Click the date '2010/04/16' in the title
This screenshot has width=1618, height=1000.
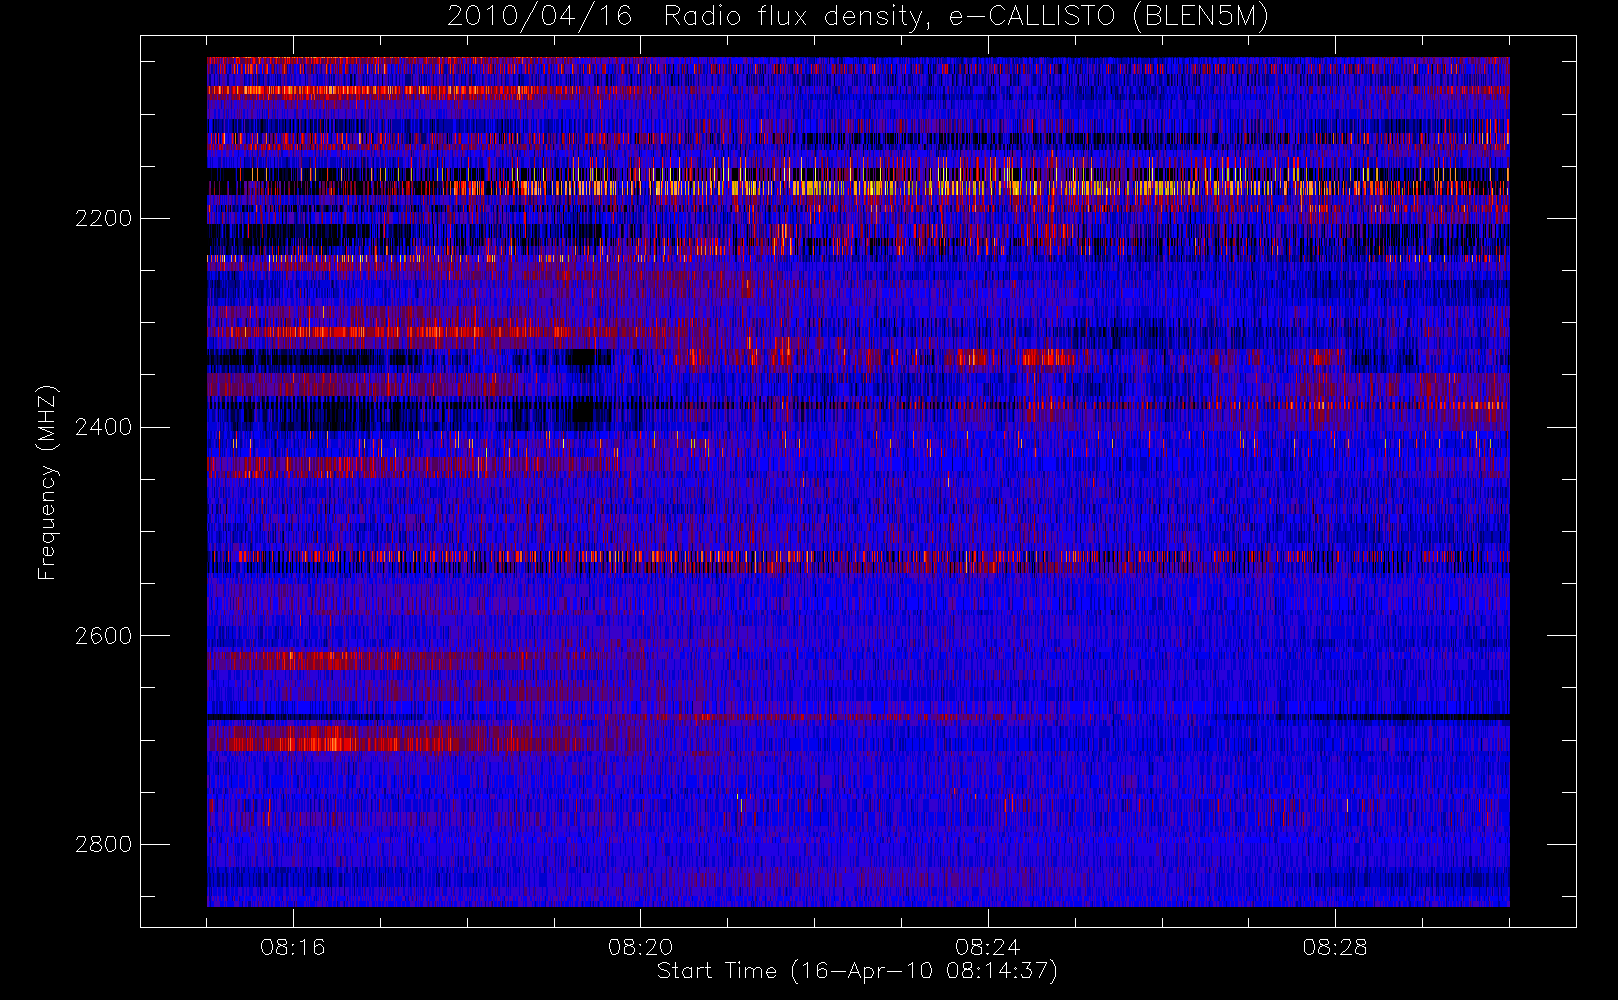coord(540,17)
